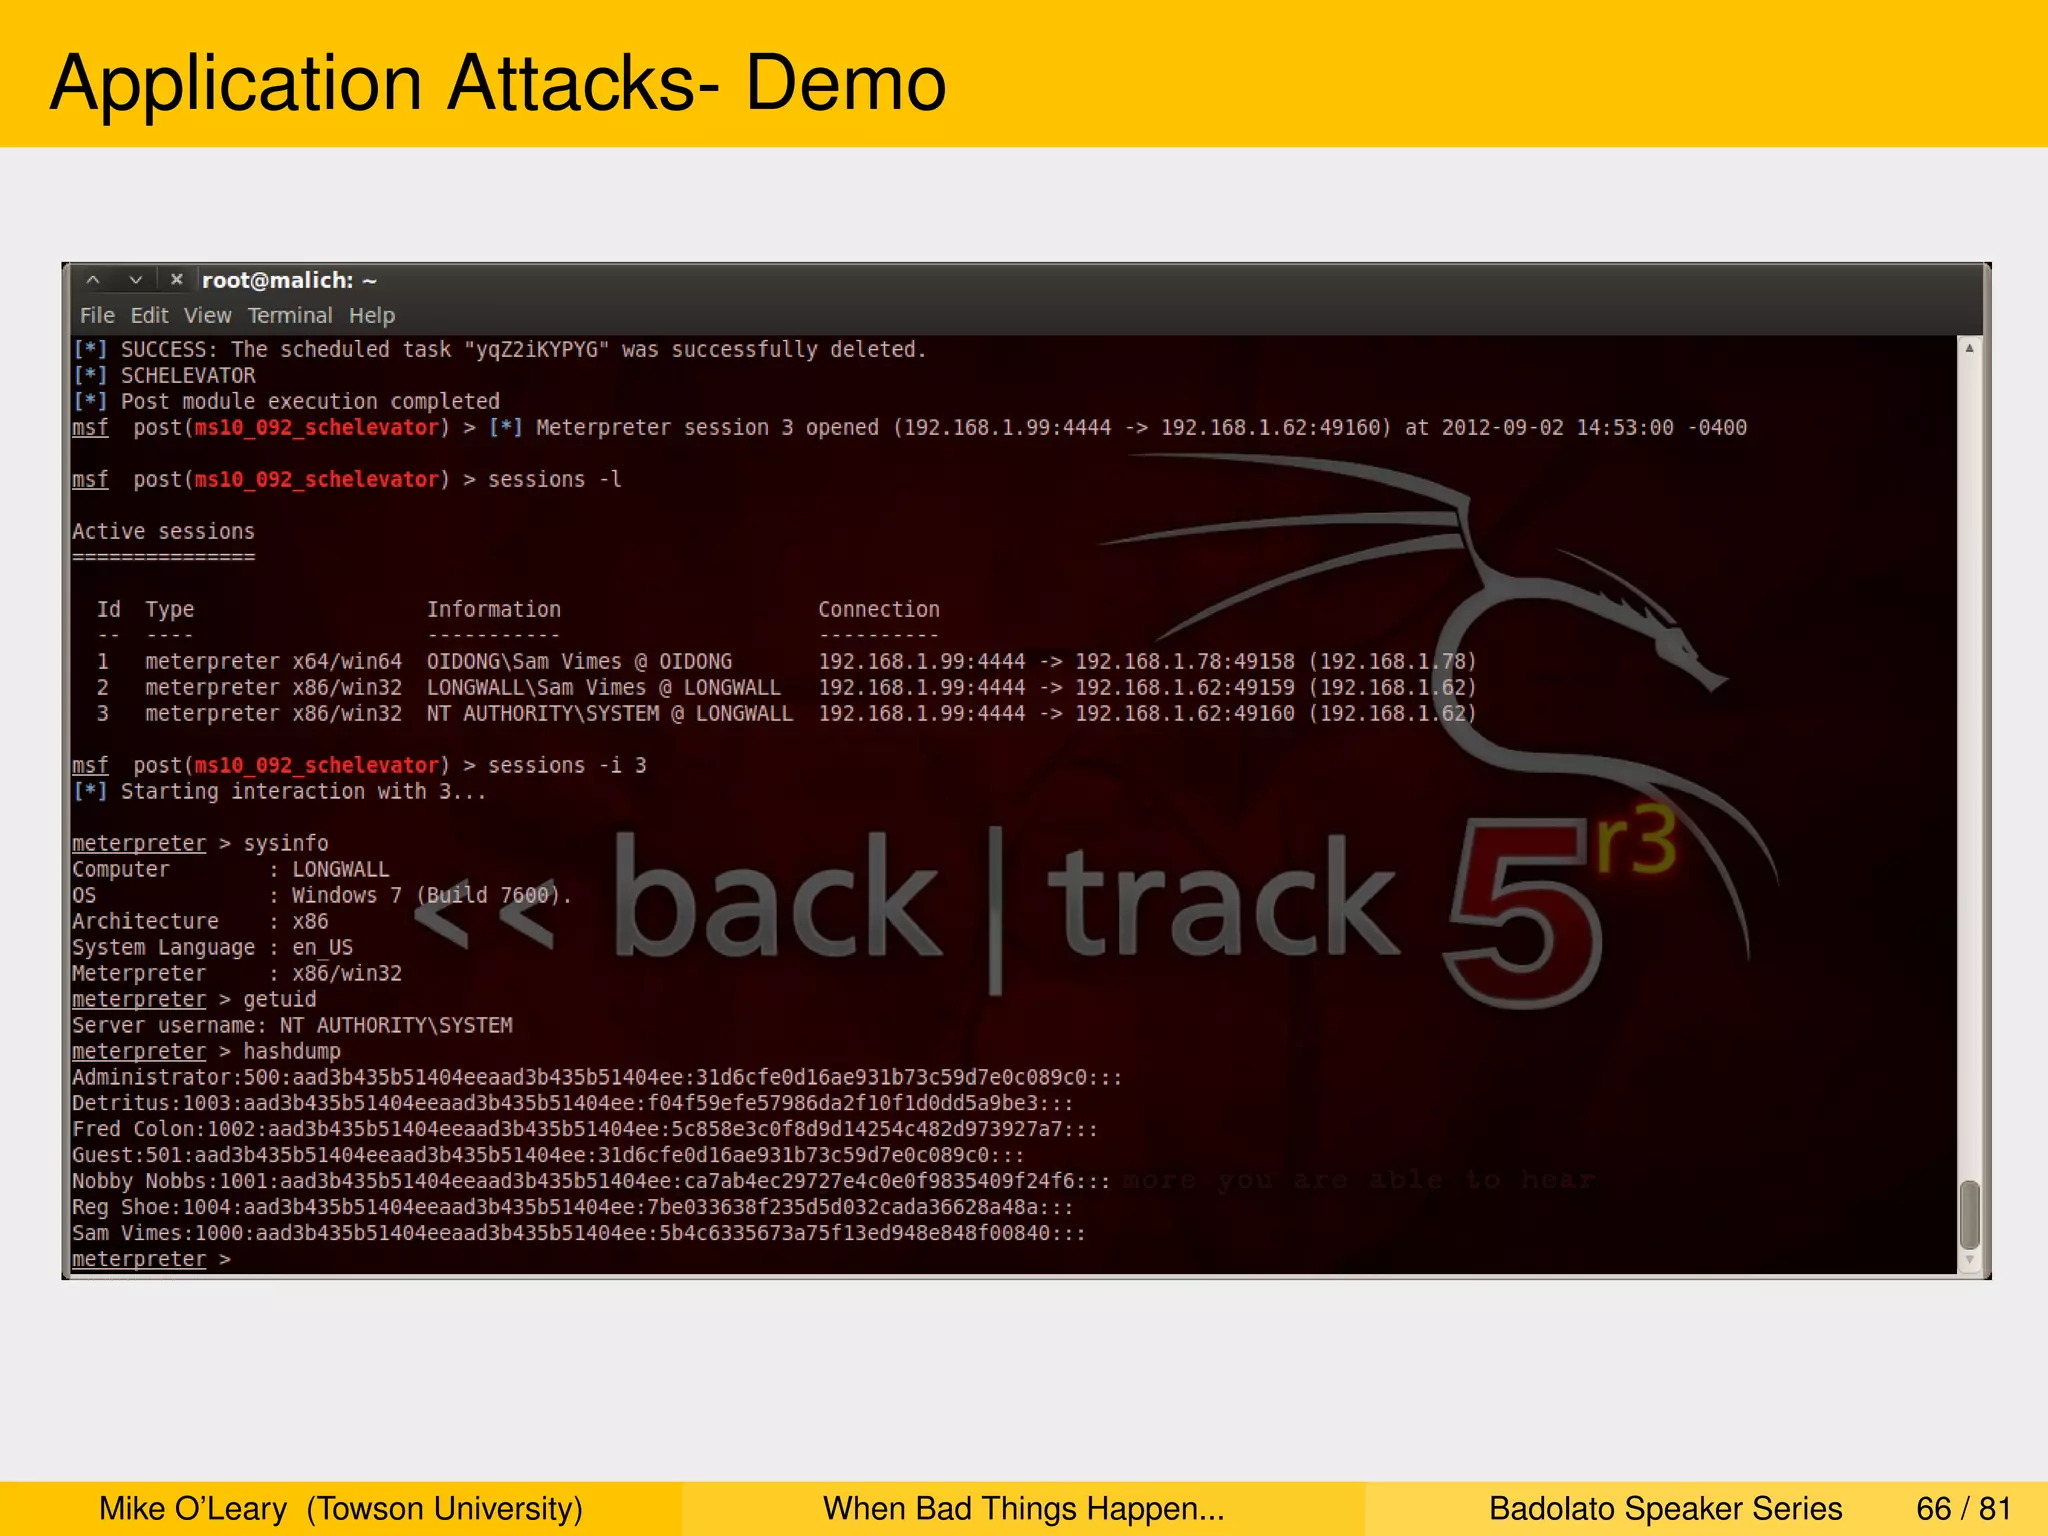Viewport: 2048px width, 1536px height.
Task: Click the roll-down arrow in terminal titlebar
Action: (x=135, y=280)
